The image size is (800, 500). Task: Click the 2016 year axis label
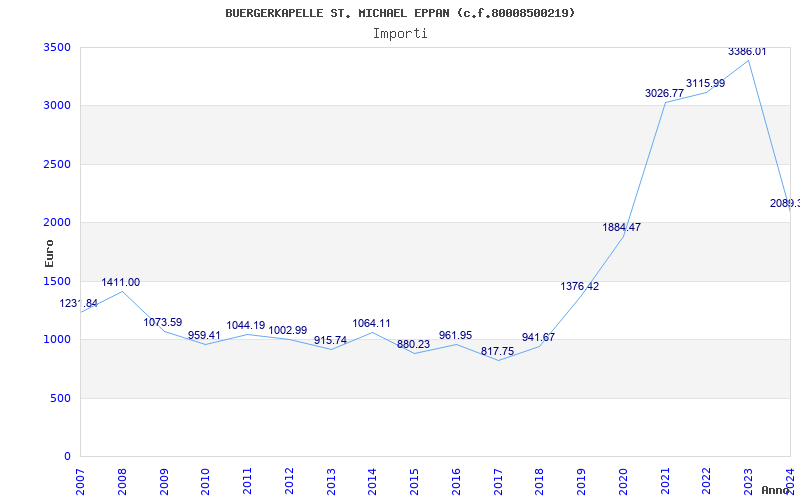point(456,482)
